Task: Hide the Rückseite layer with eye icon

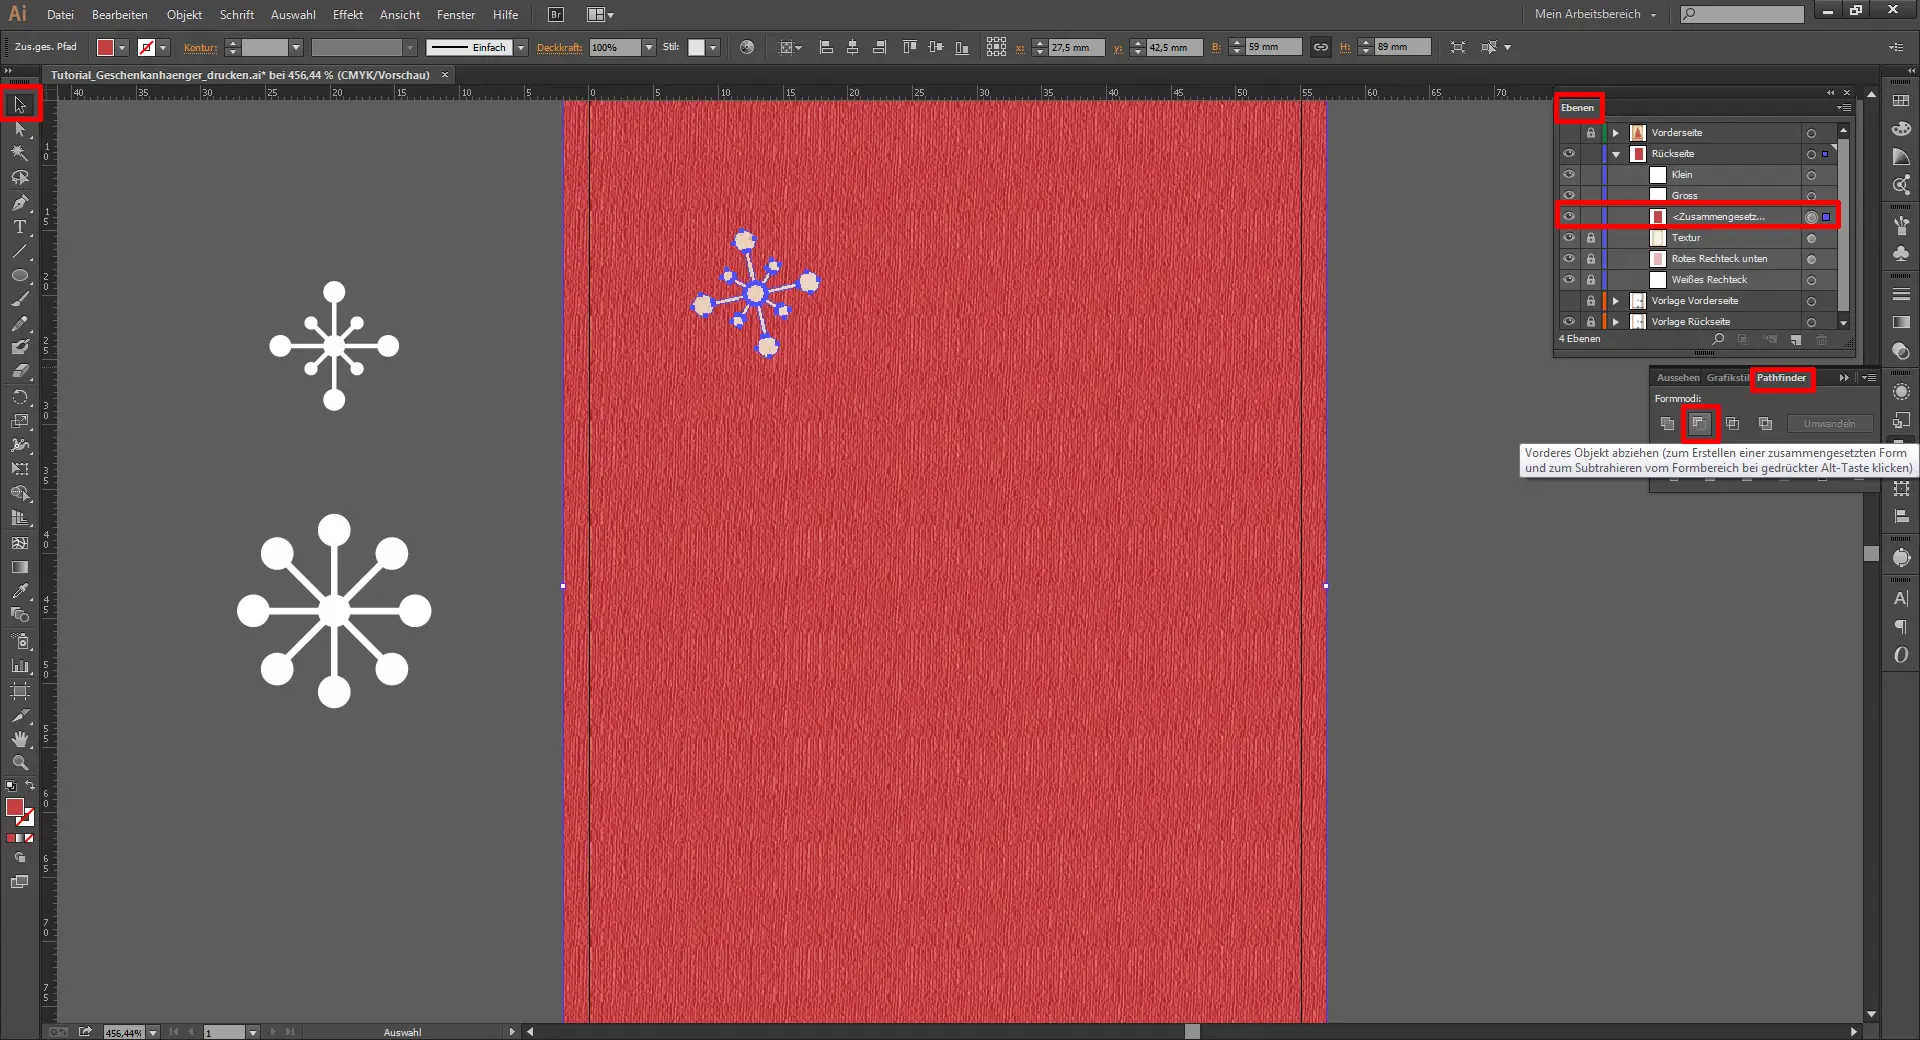Action: (x=1568, y=154)
